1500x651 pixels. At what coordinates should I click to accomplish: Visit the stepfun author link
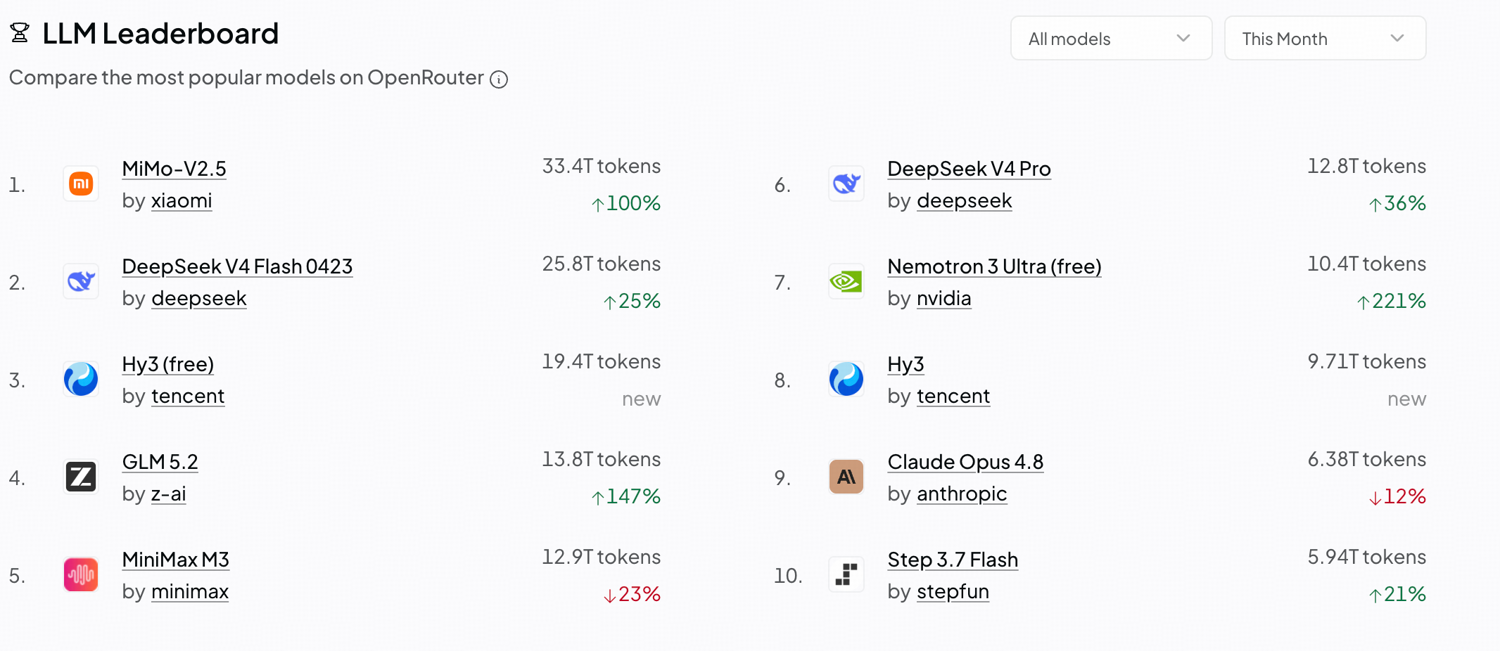(953, 591)
